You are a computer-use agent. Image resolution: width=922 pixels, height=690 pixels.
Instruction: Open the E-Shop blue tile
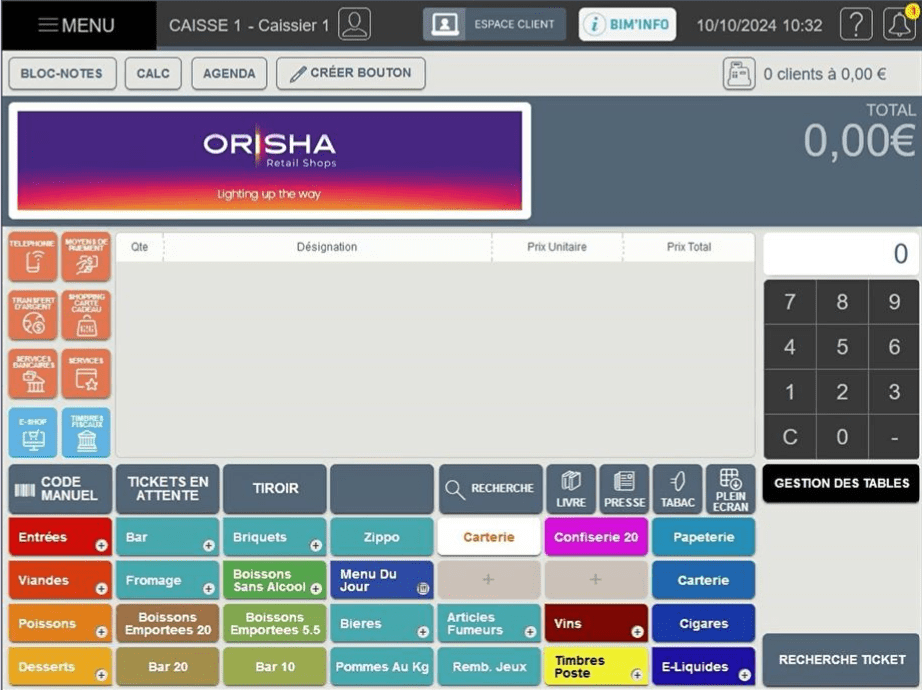[x=33, y=432]
